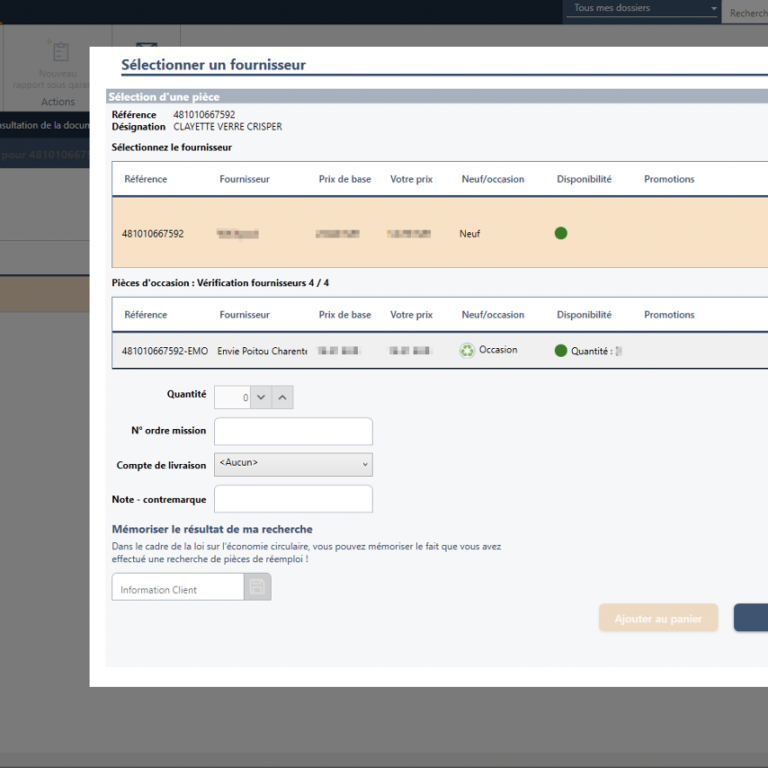Click the Nouveau rapport sous garantie icon
This screenshot has height=768, width=768.
60,53
